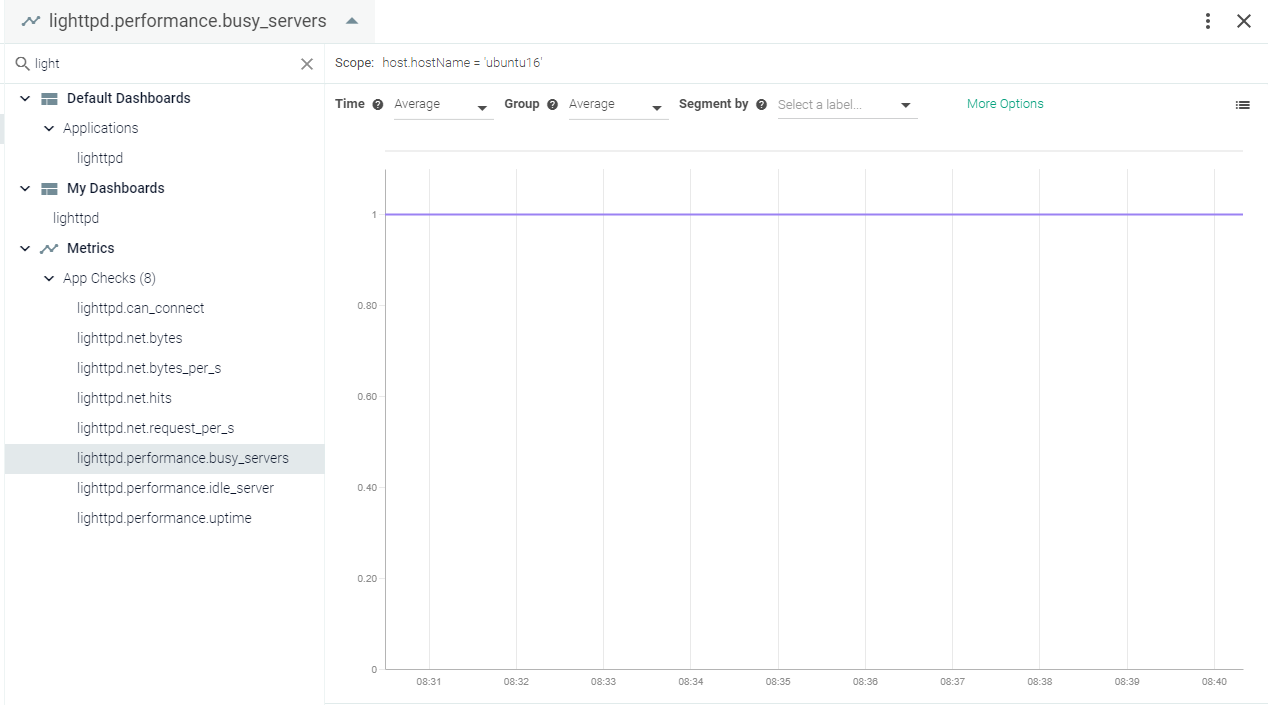
Task: Click the purple line in the chart
Action: (x=814, y=214)
